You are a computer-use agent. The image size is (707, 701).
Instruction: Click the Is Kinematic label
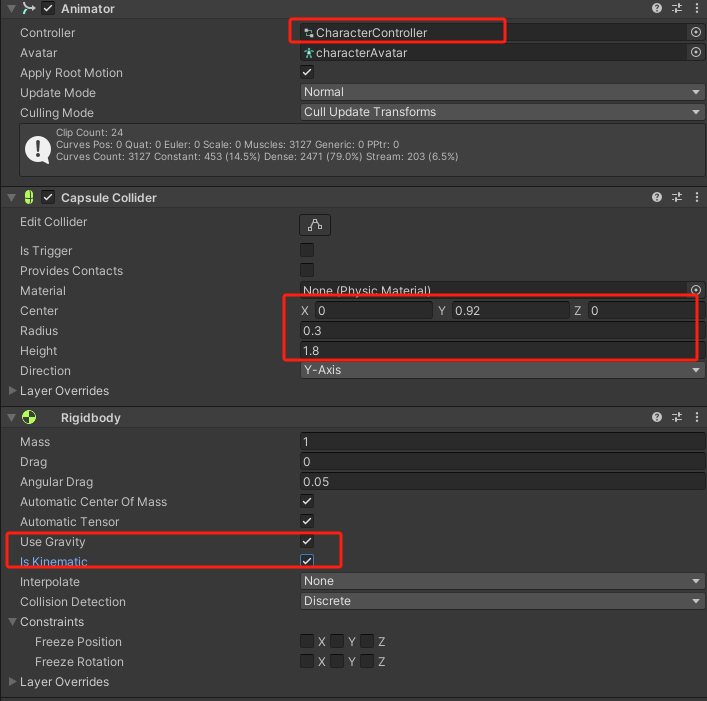point(54,561)
